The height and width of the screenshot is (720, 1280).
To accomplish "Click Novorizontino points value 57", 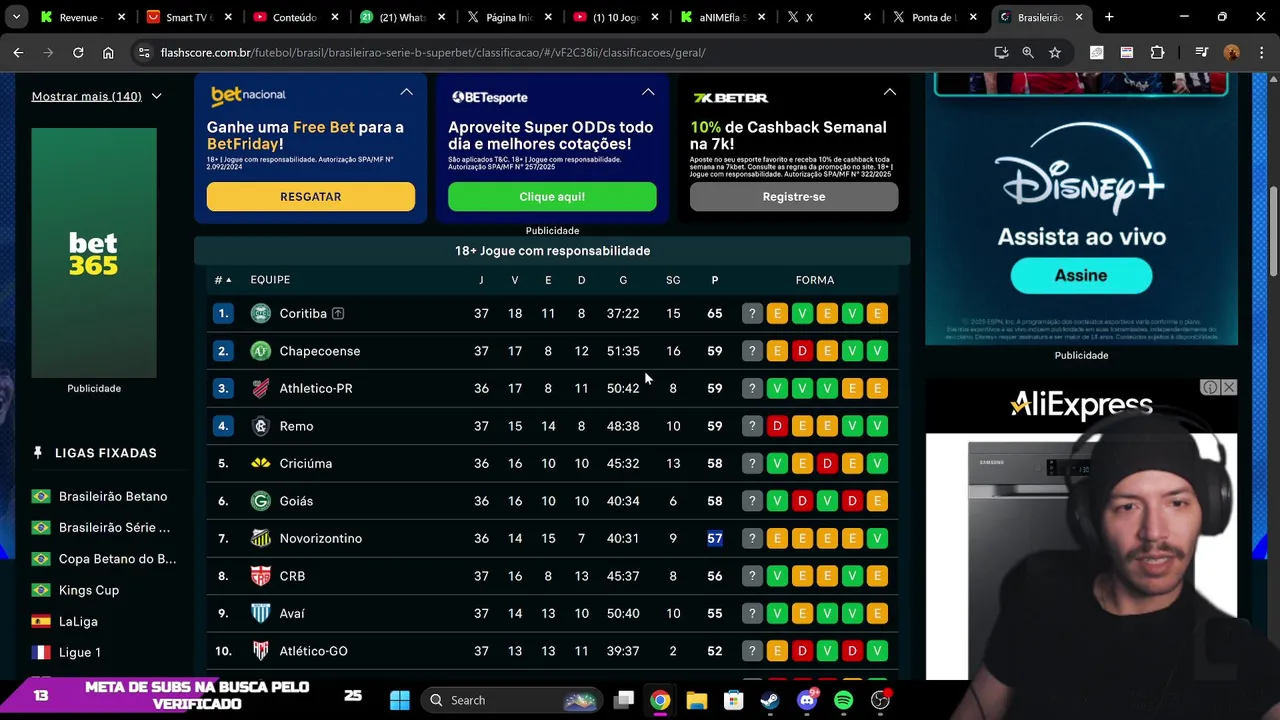I will (714, 538).
